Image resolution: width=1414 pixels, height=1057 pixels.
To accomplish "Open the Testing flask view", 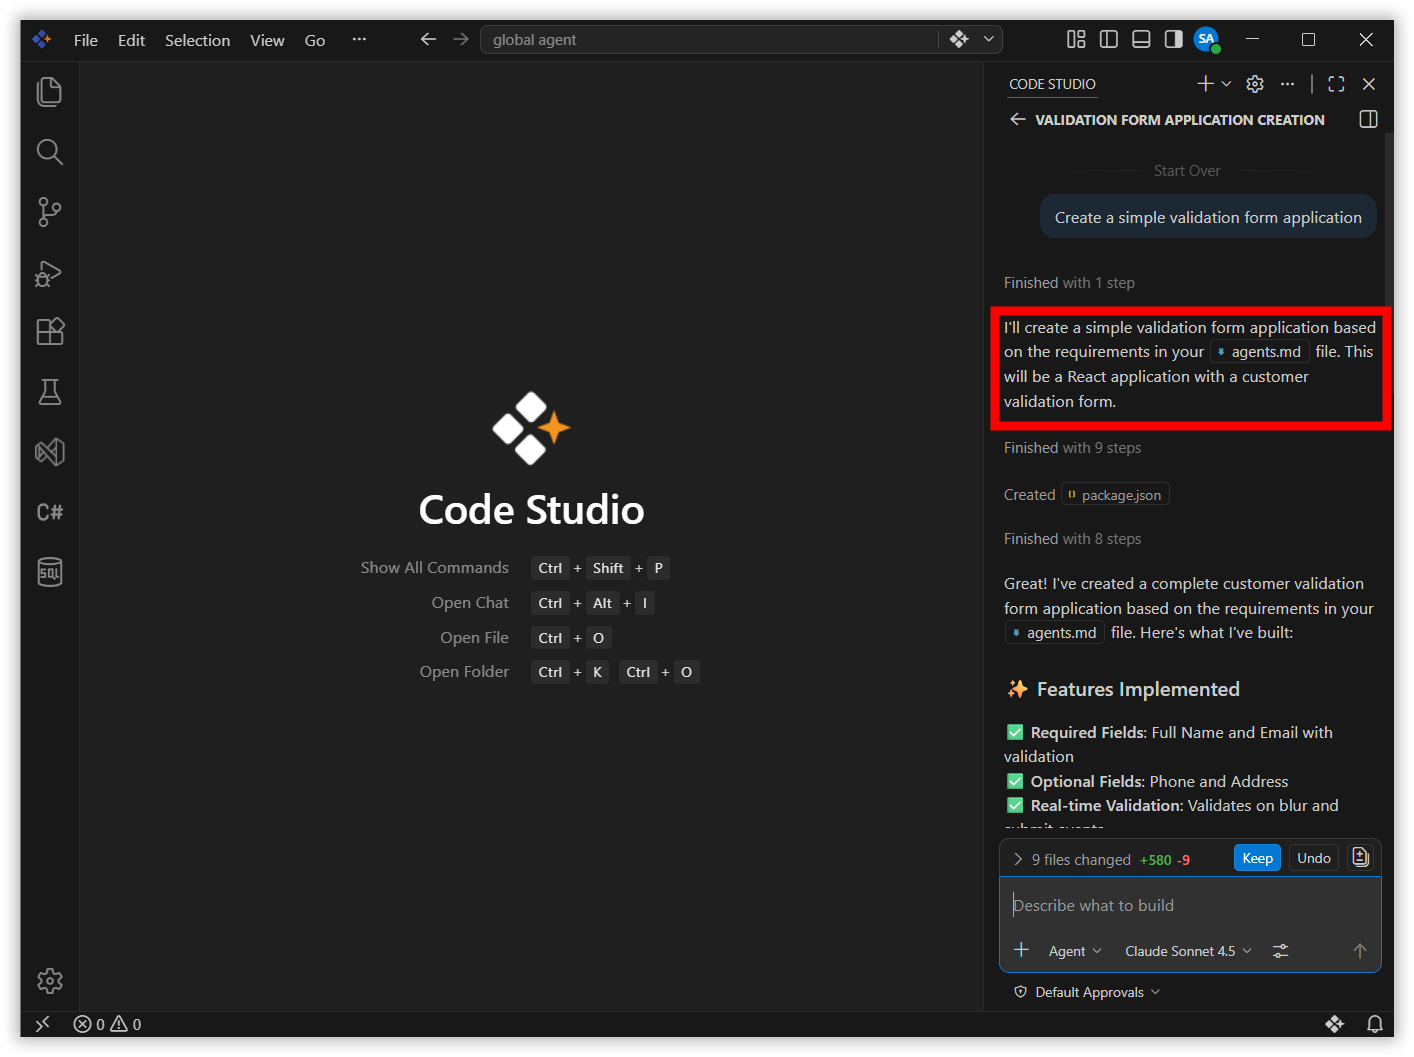I will pyautogui.click(x=49, y=392).
